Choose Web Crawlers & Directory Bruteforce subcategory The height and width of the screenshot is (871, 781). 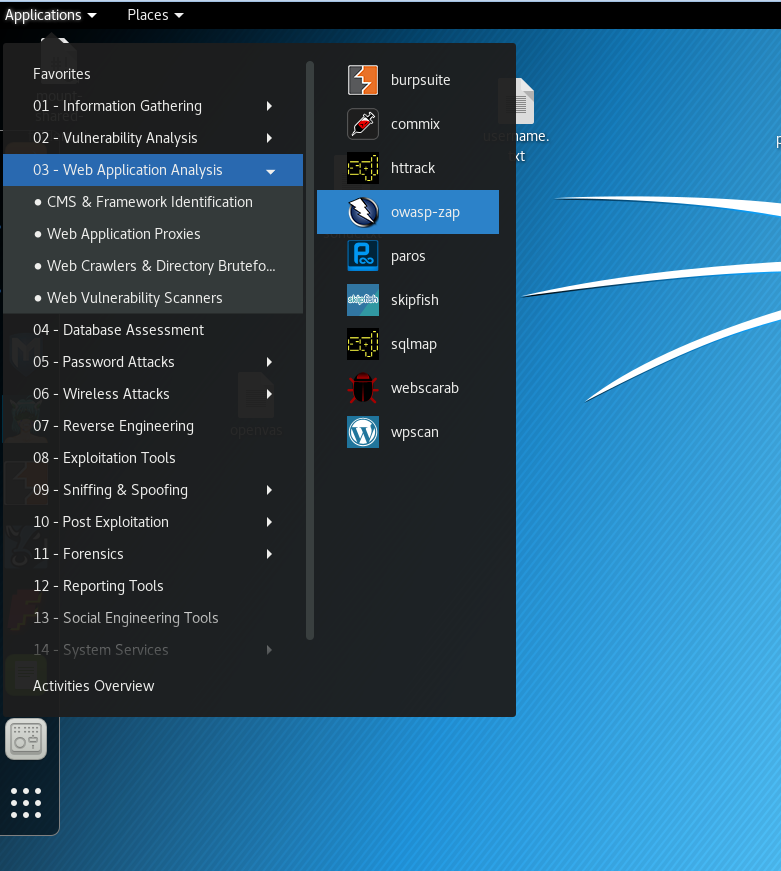tap(153, 266)
